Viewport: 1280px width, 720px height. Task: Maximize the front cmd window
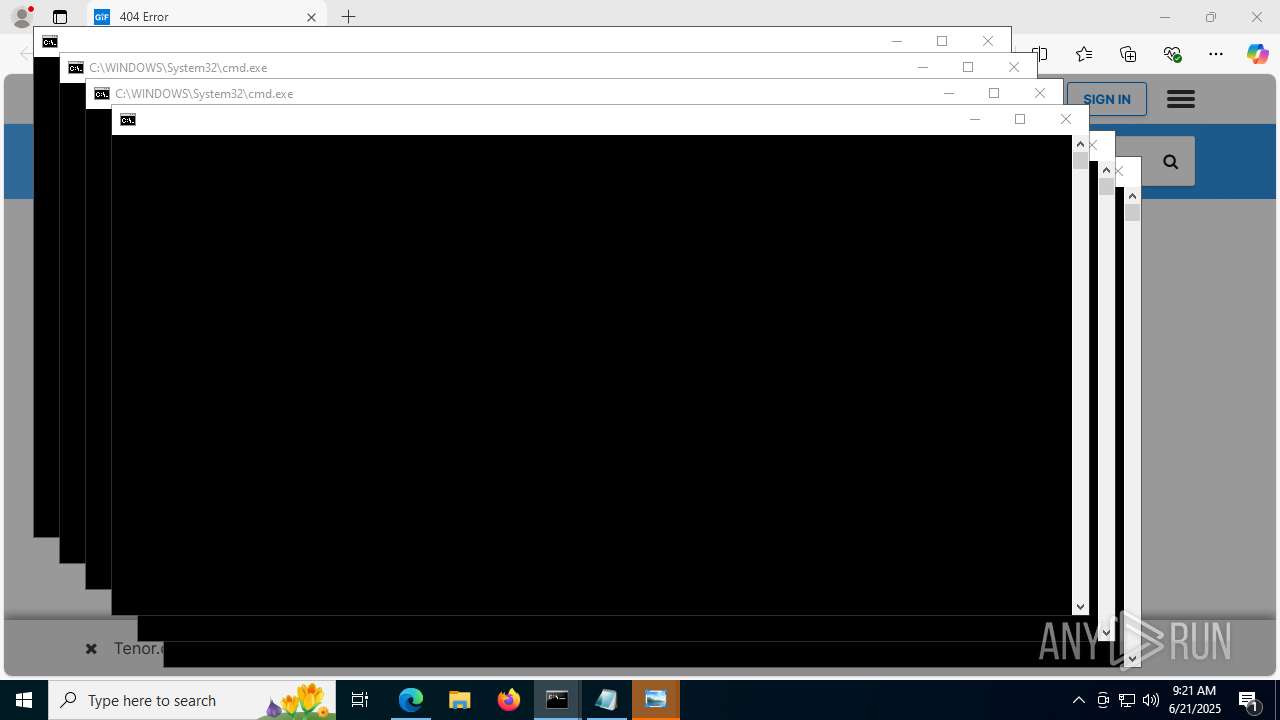1020,119
